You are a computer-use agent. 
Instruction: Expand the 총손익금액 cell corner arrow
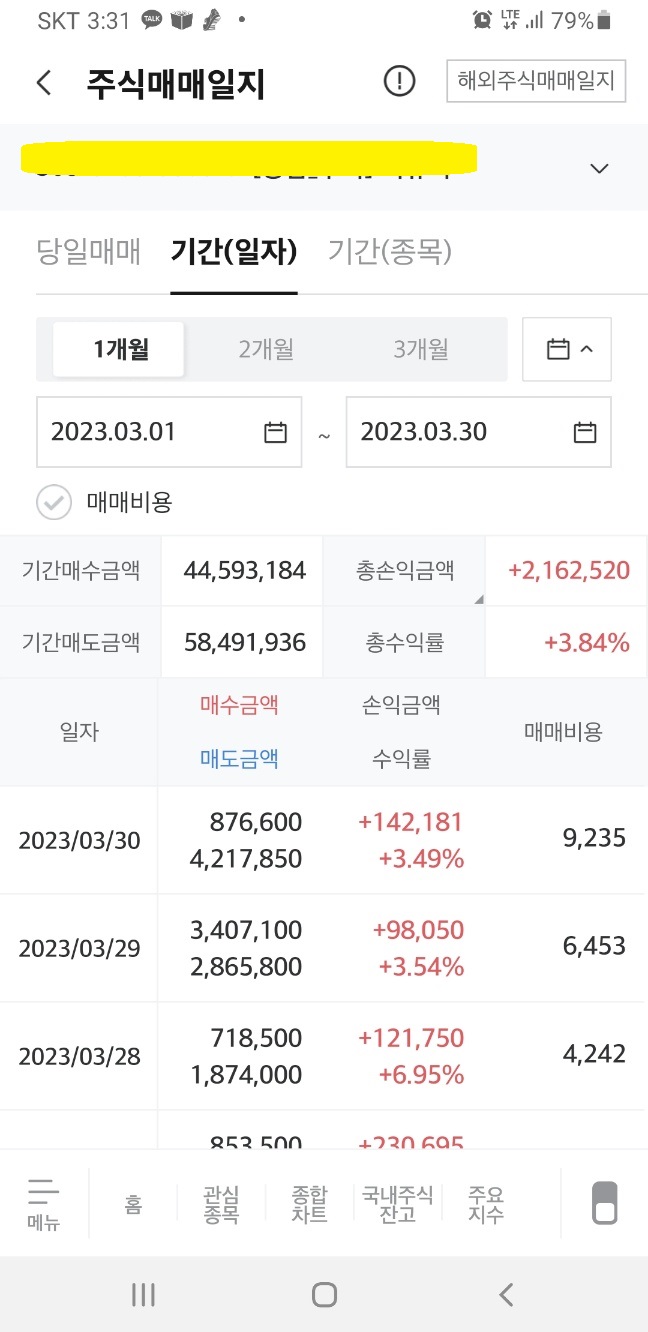click(x=477, y=599)
